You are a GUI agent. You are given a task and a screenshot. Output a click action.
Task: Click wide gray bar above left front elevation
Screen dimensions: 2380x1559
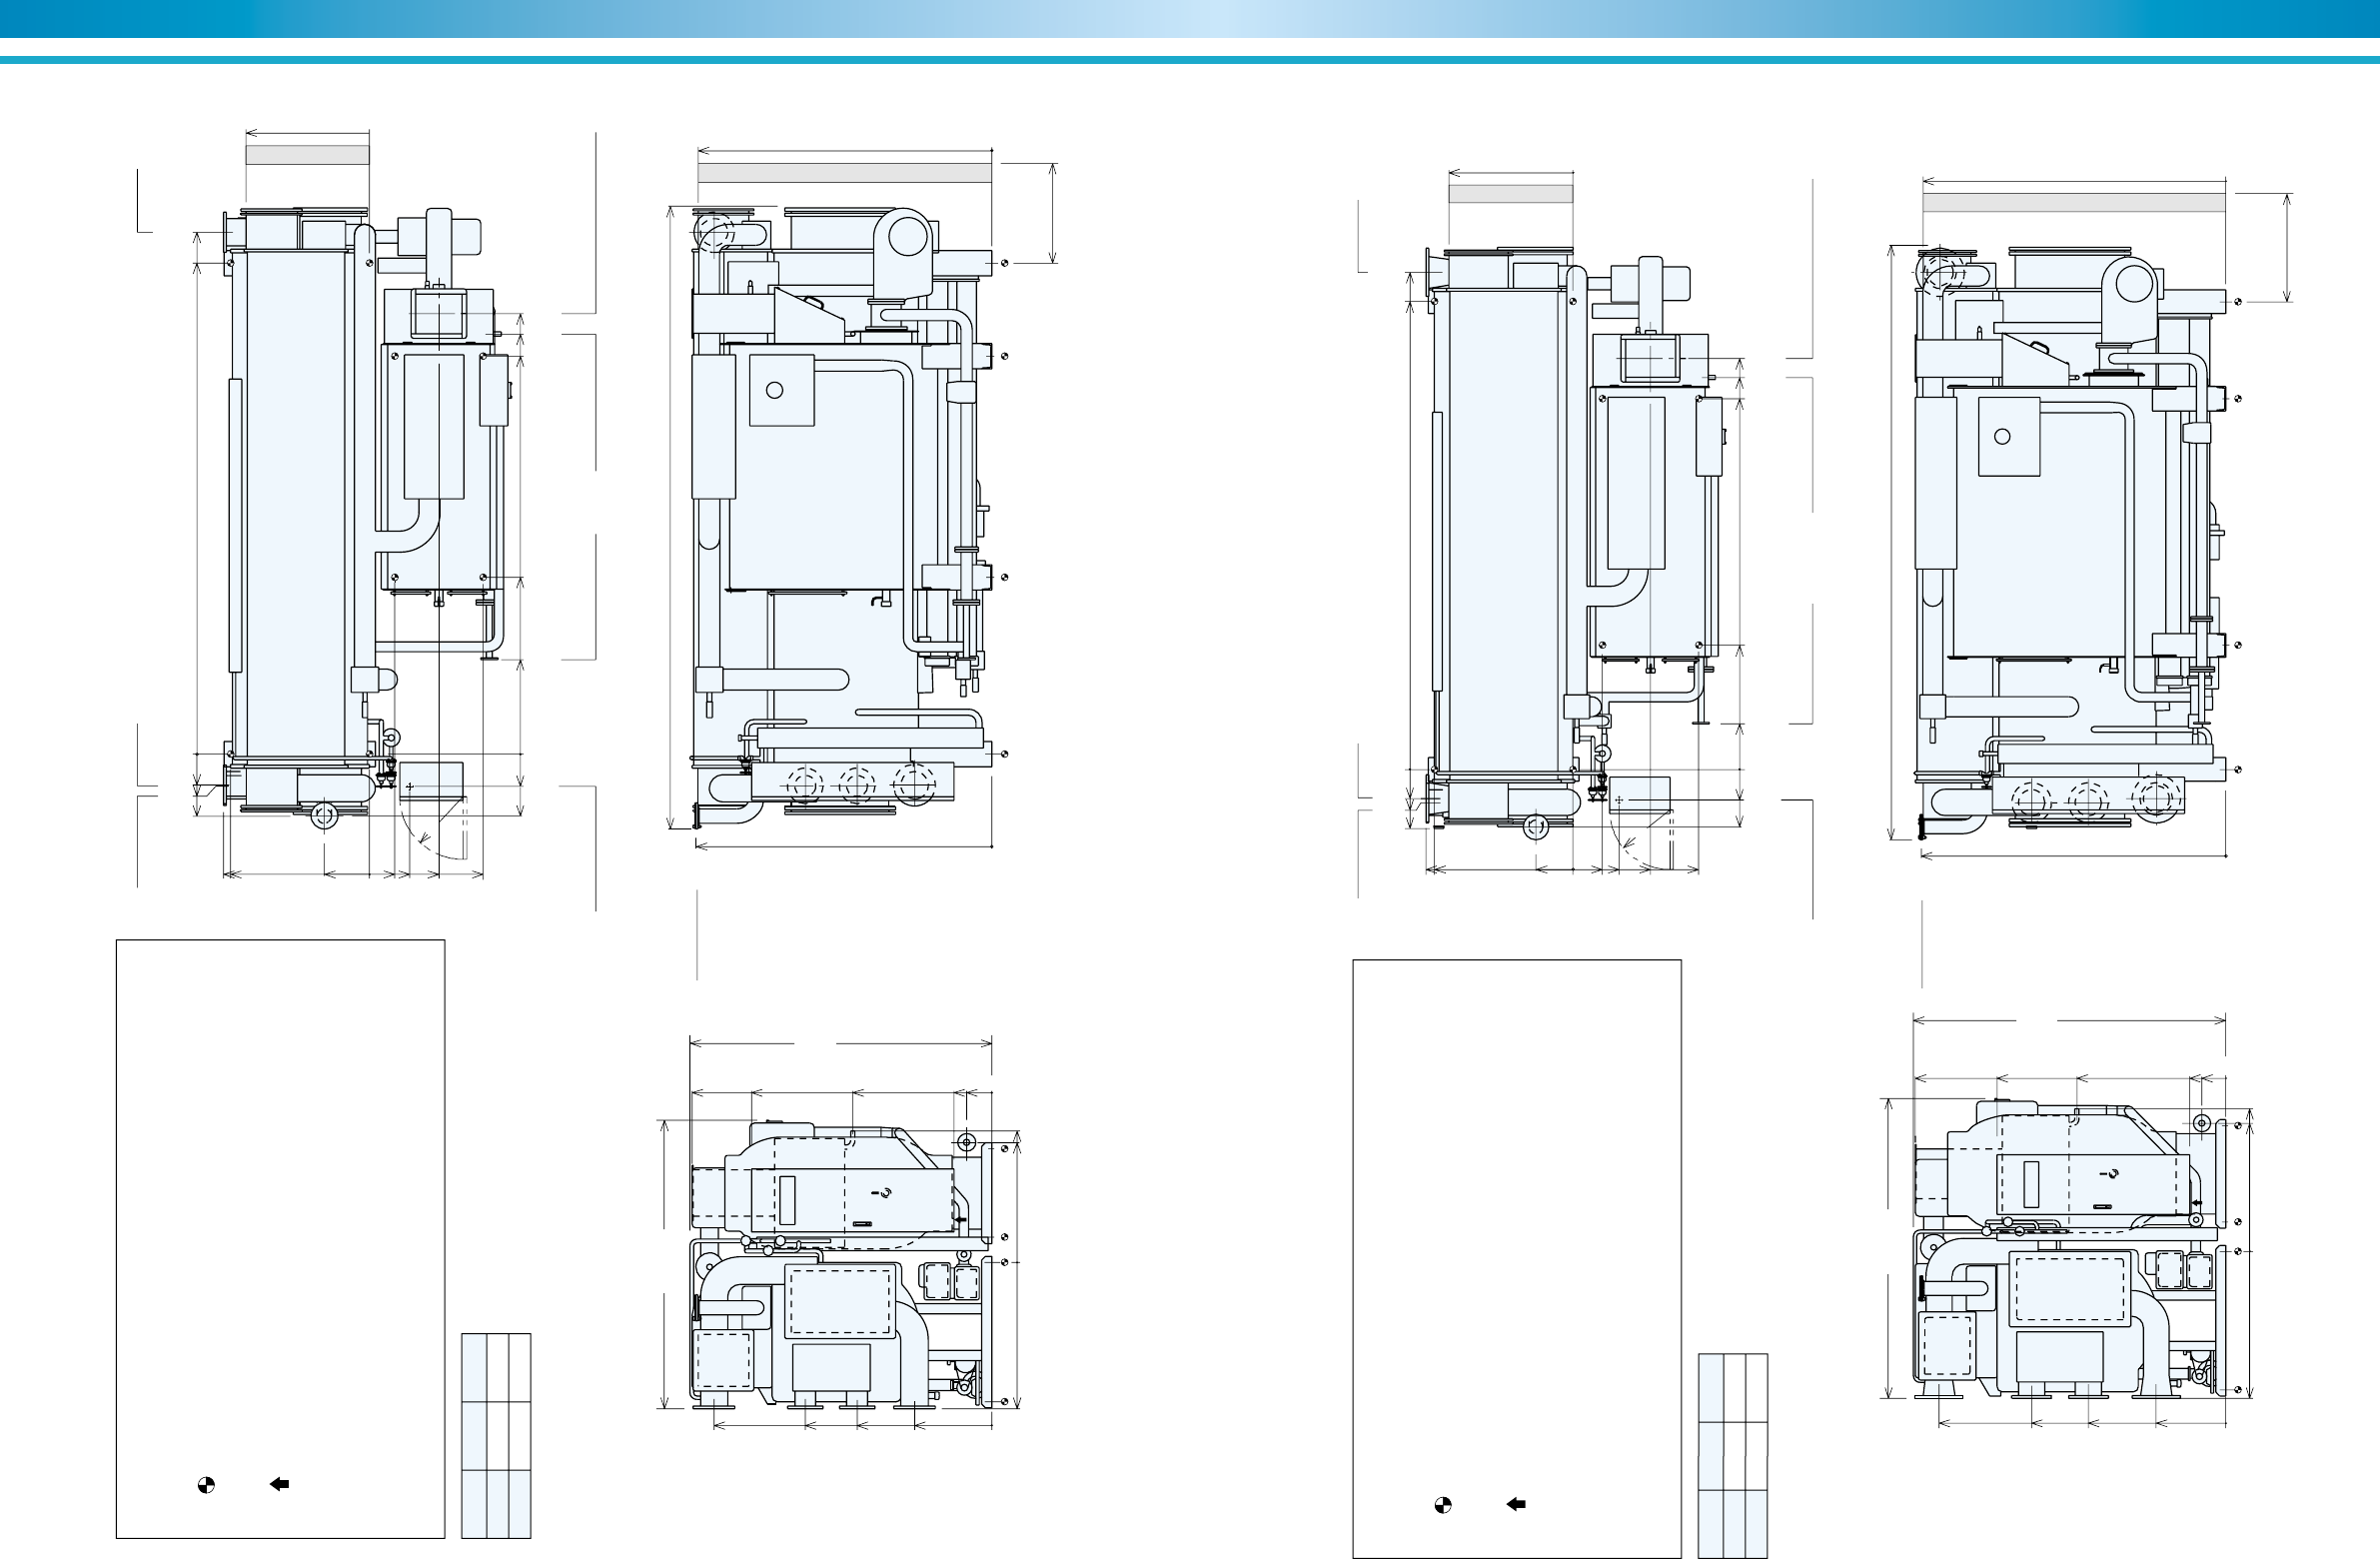[844, 173]
